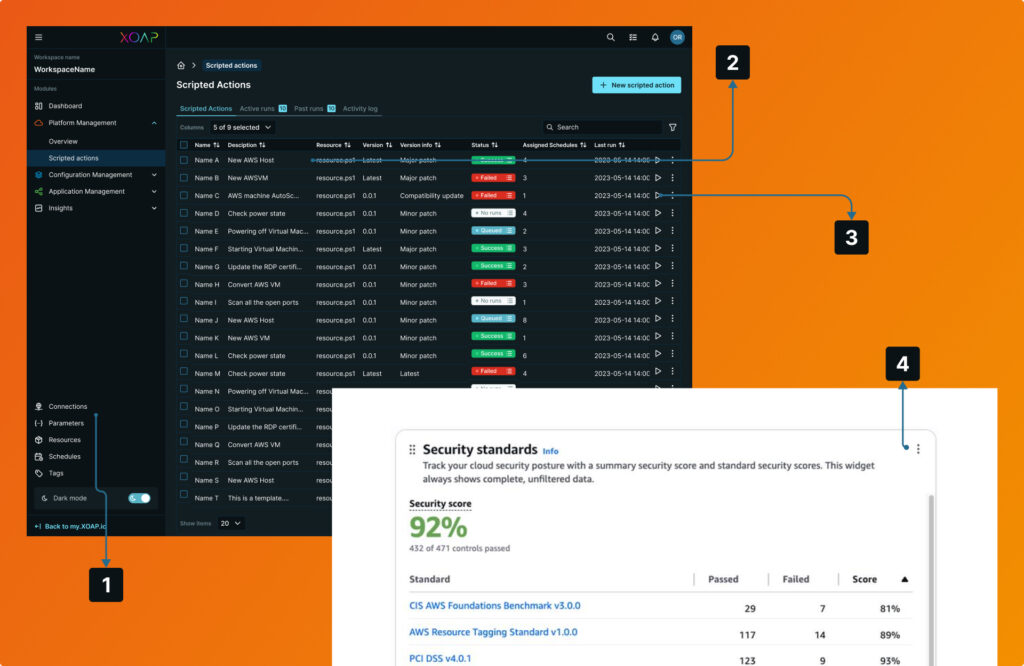Screen dimensions: 1024x666
Task: Click the Application Management share icon
Action: 39,191
